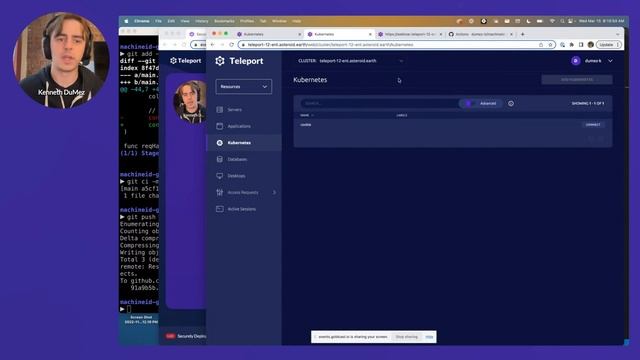Click the cluster name in the table row

click(306, 125)
